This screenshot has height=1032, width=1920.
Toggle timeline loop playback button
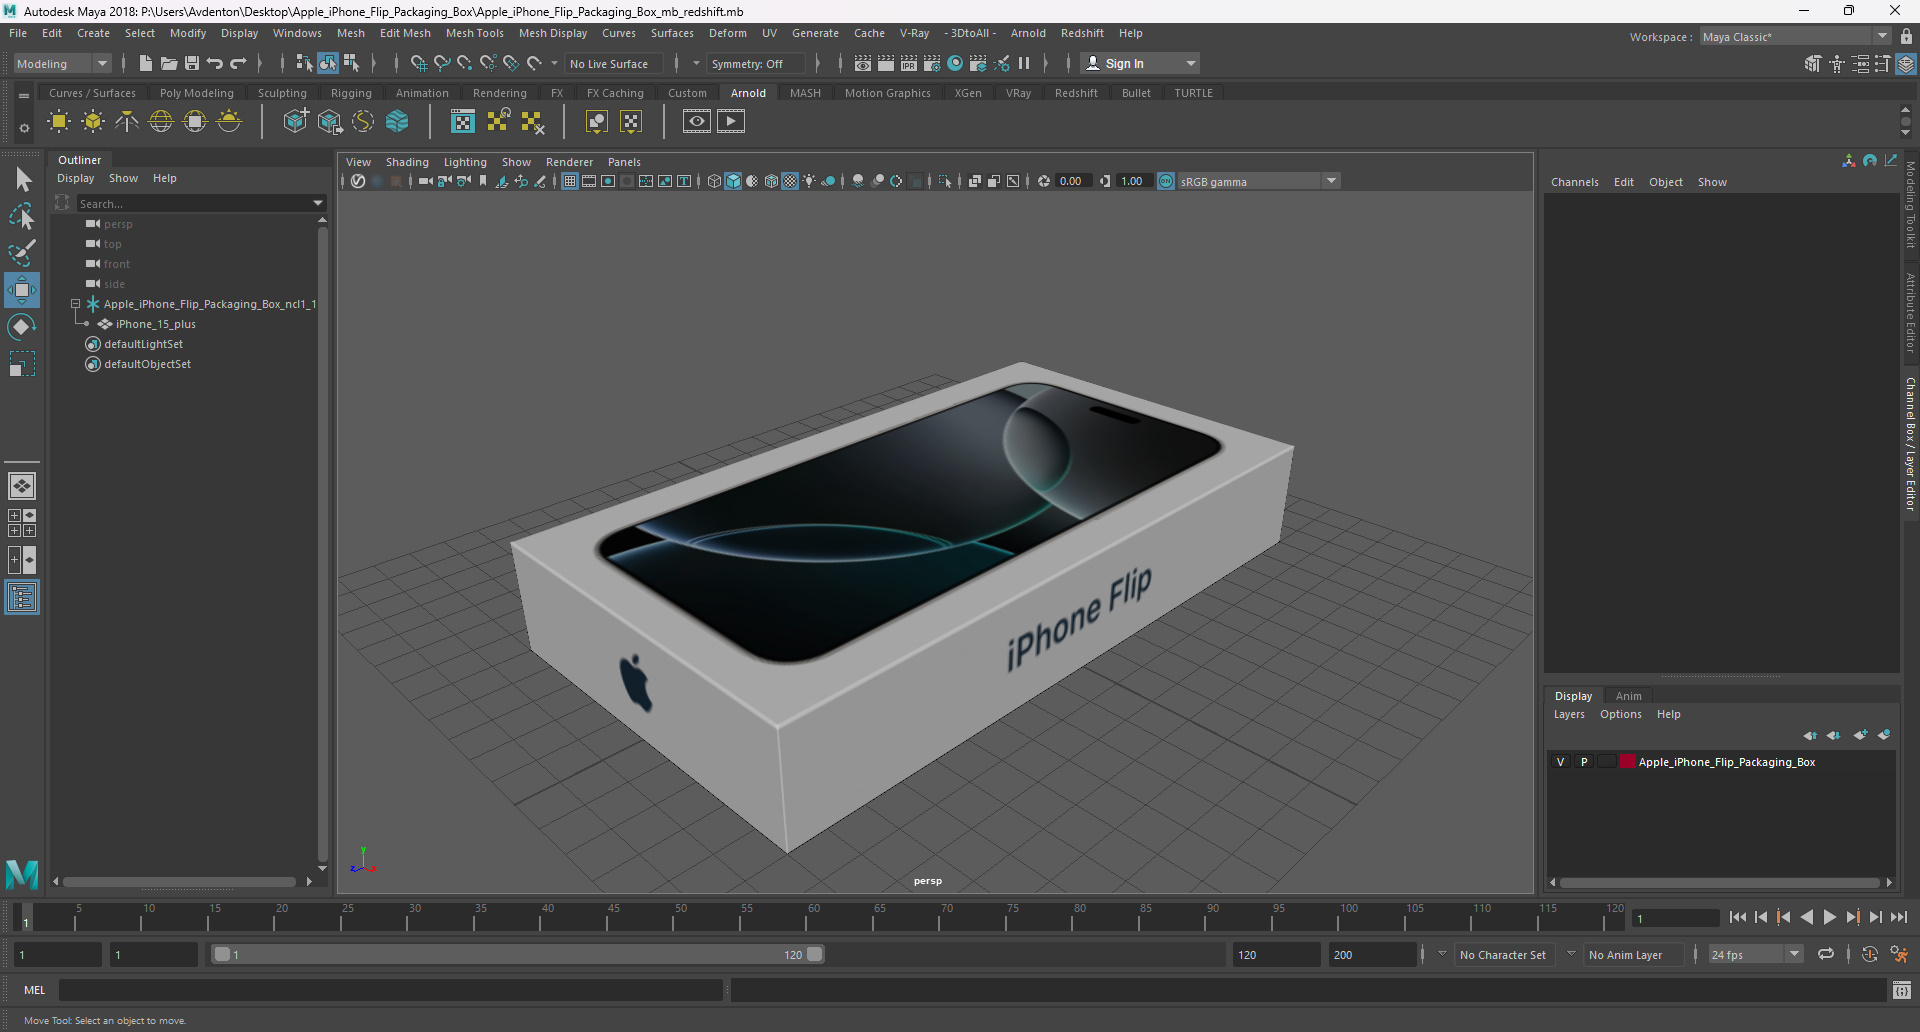click(1826, 955)
